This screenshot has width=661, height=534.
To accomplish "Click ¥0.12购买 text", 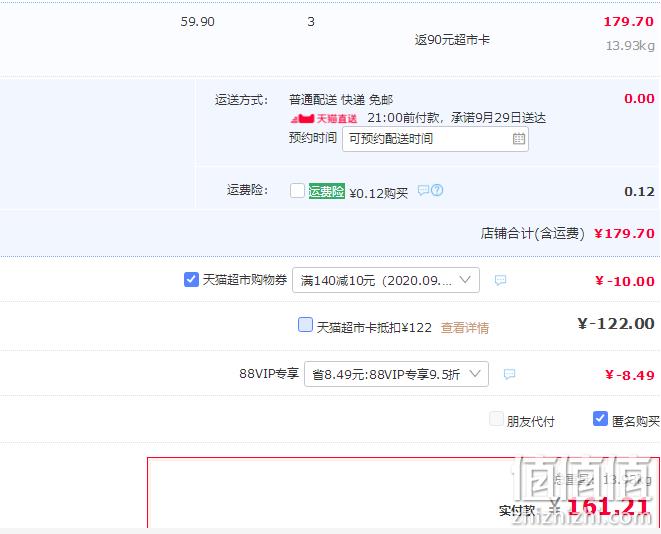I will 379,193.
